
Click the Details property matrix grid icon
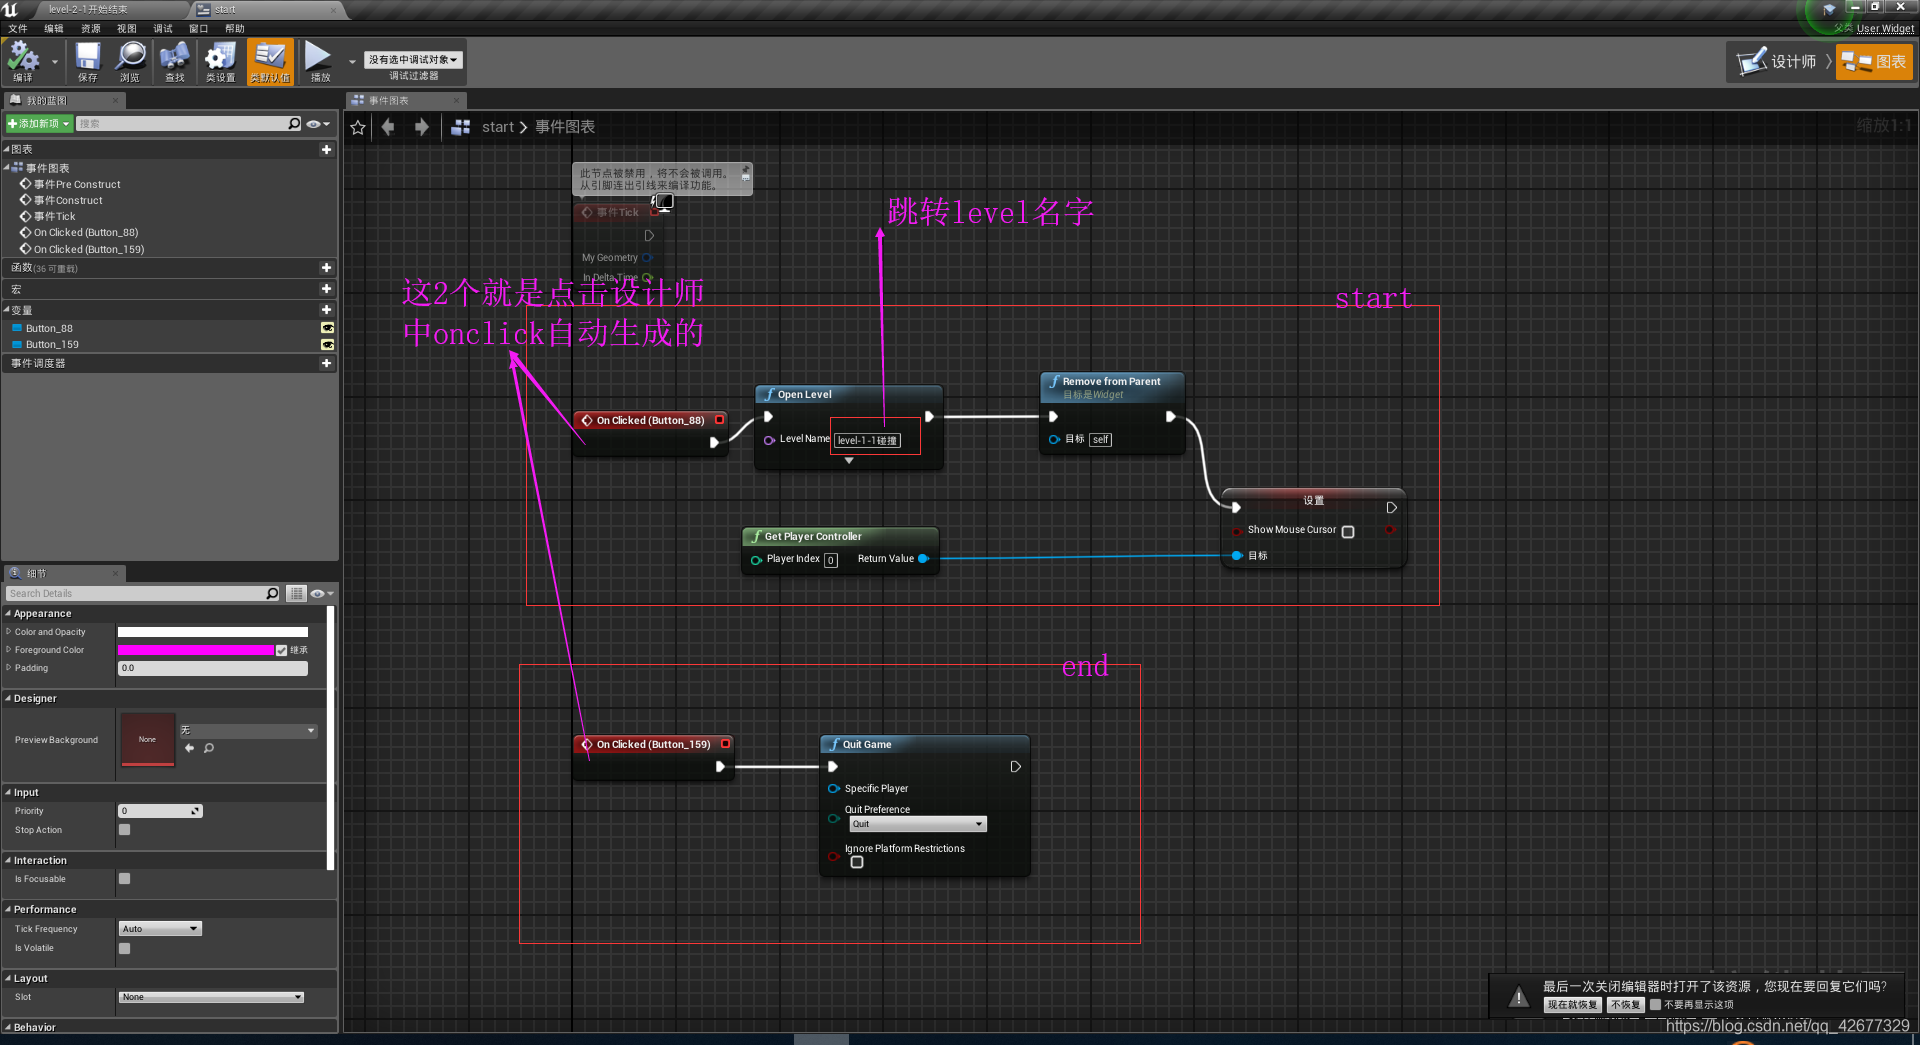(x=296, y=594)
